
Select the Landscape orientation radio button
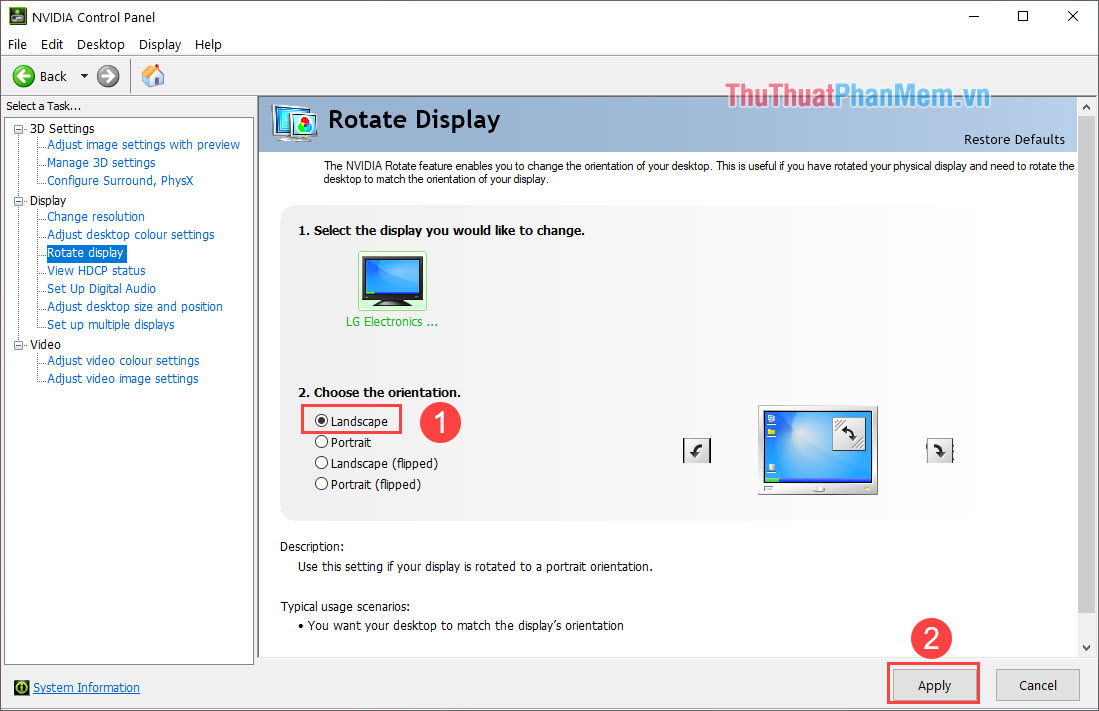coord(322,422)
